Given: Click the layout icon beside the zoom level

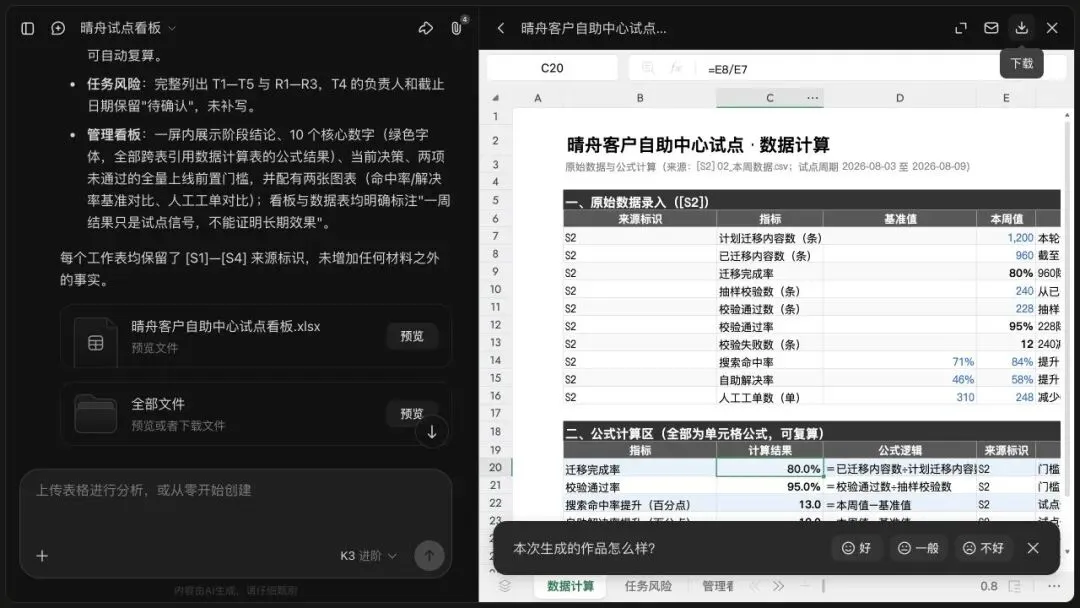Looking at the screenshot, I should click(x=1015, y=586).
